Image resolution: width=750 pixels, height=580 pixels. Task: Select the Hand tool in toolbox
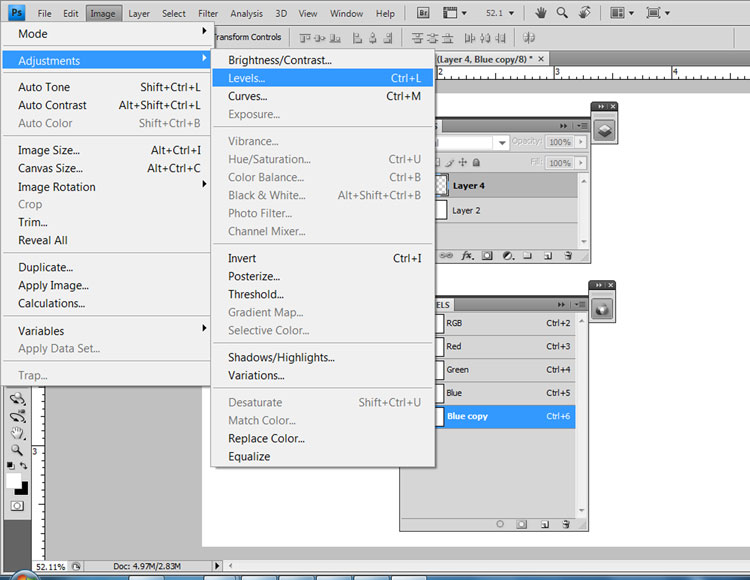pos(18,433)
